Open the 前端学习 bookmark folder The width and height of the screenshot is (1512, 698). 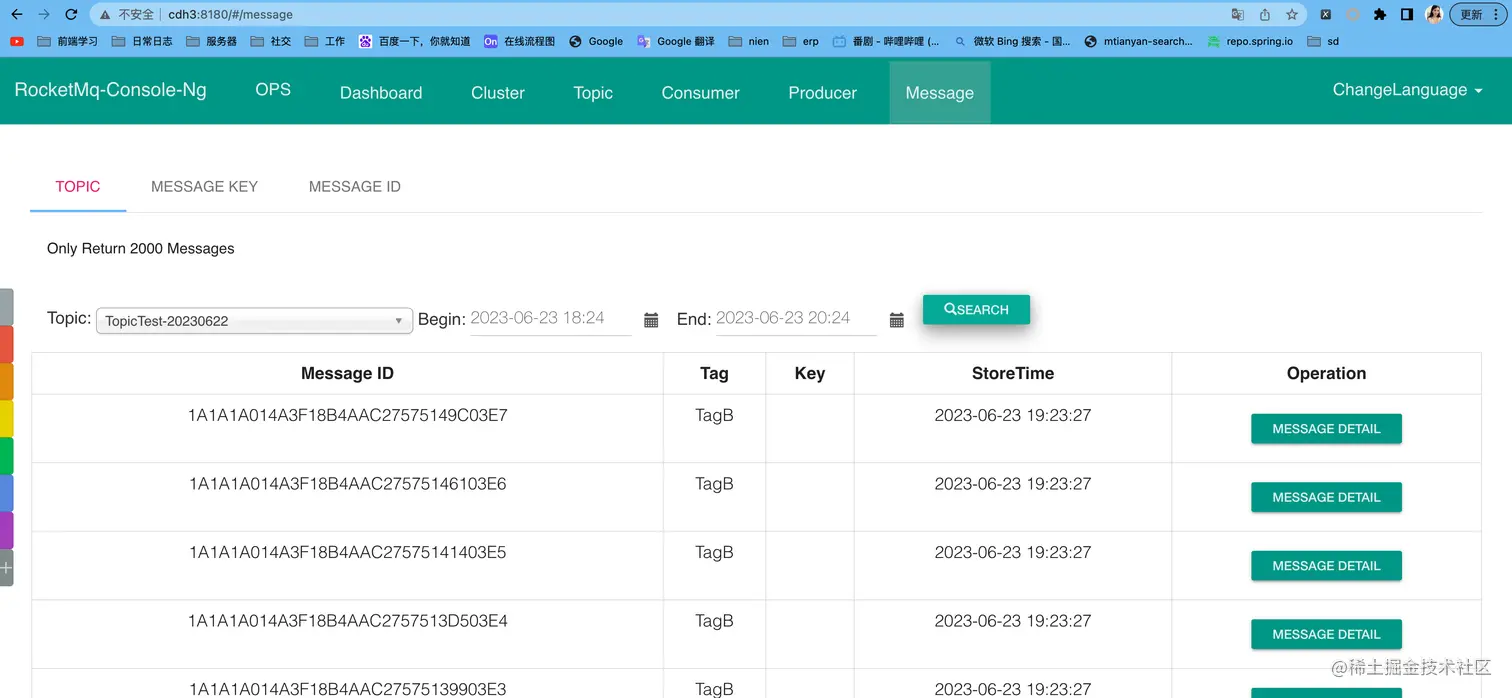(x=67, y=42)
